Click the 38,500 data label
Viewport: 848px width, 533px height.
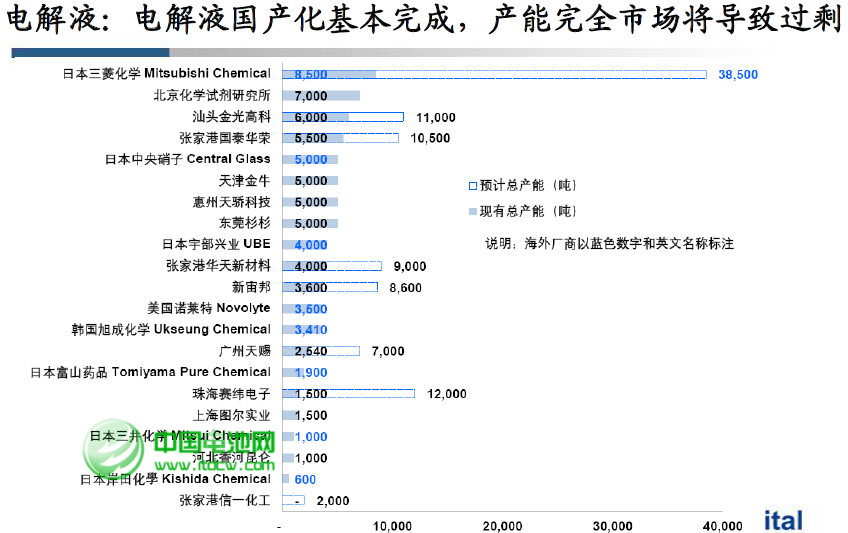tap(738, 74)
